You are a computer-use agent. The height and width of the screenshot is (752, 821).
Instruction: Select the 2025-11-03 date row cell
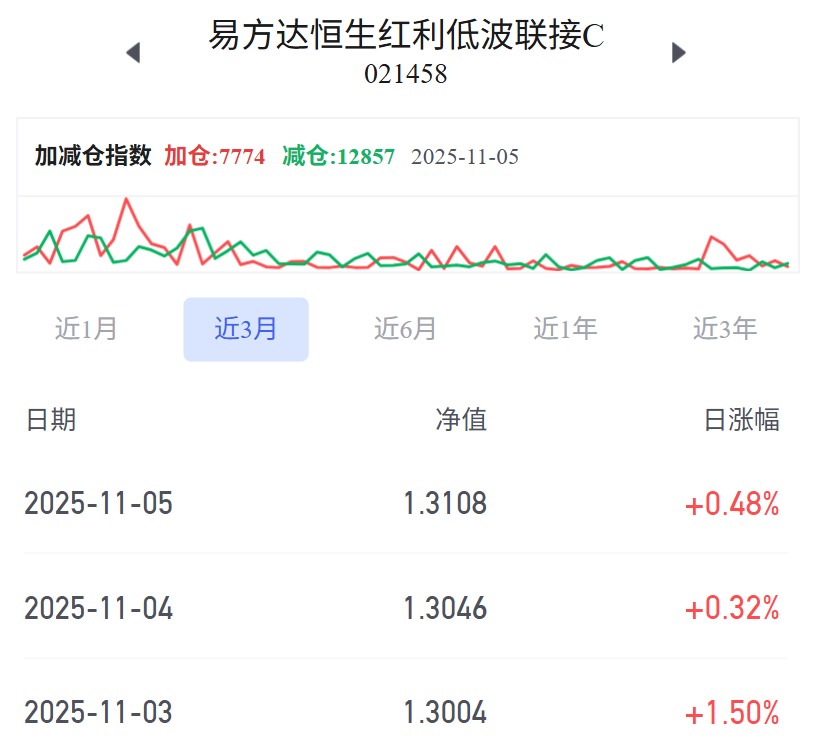(98, 712)
